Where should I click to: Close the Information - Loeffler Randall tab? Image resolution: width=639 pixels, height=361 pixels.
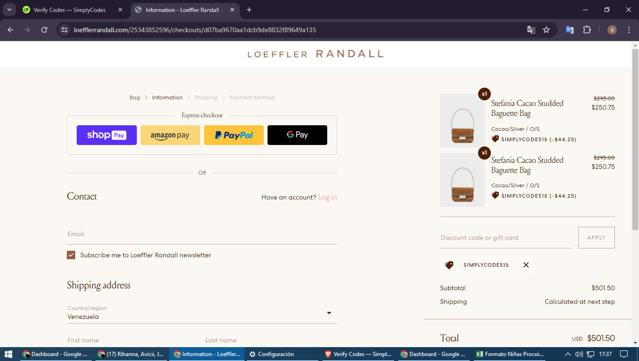click(232, 10)
